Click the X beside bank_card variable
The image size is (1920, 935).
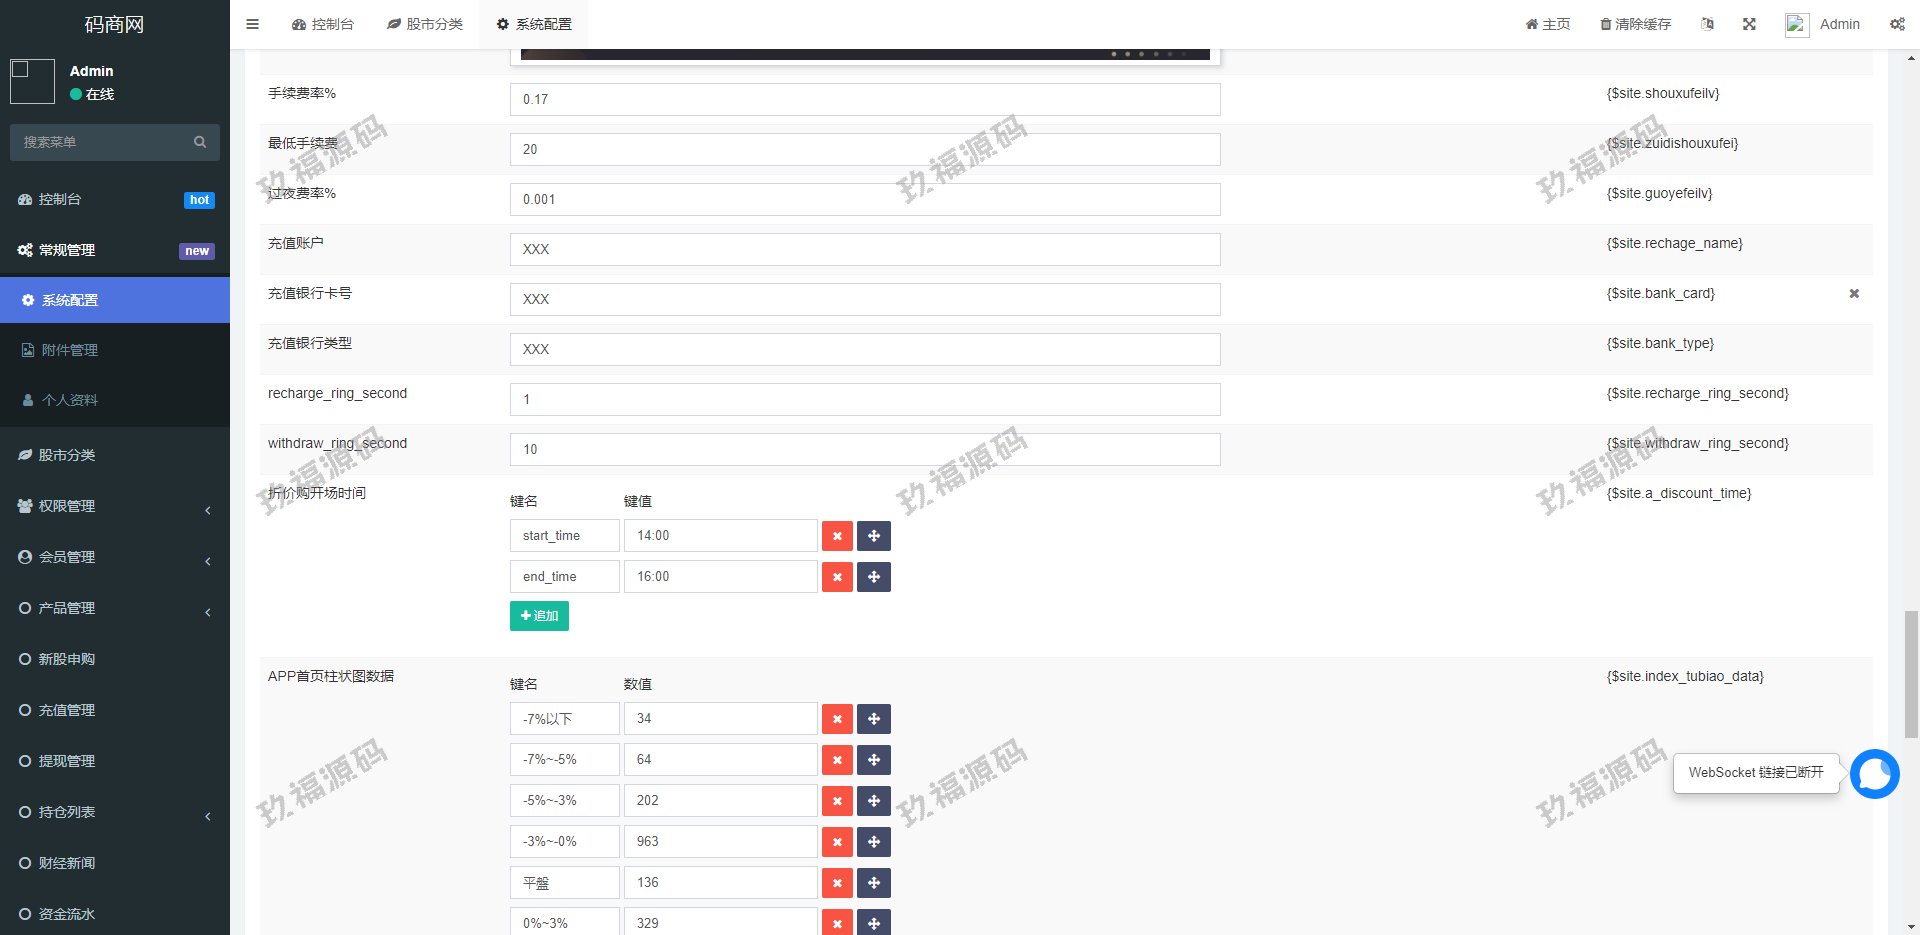pos(1854,294)
